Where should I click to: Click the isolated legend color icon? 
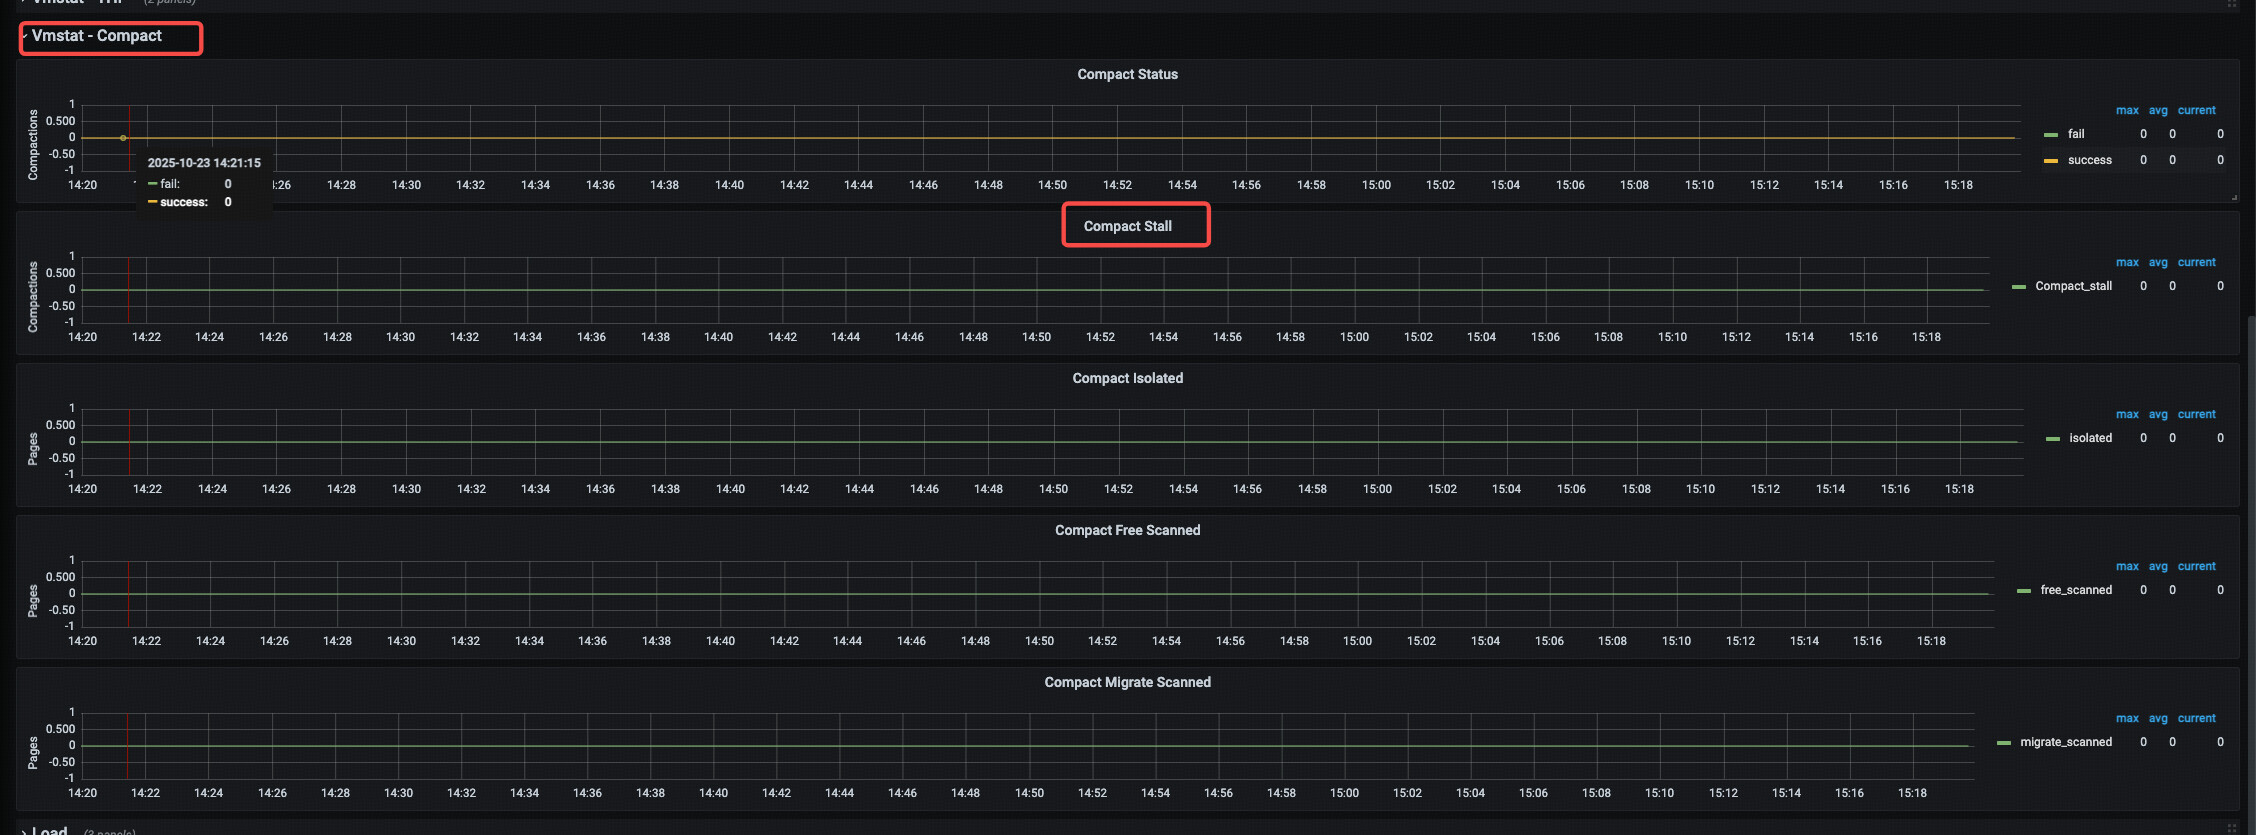(x=2053, y=439)
